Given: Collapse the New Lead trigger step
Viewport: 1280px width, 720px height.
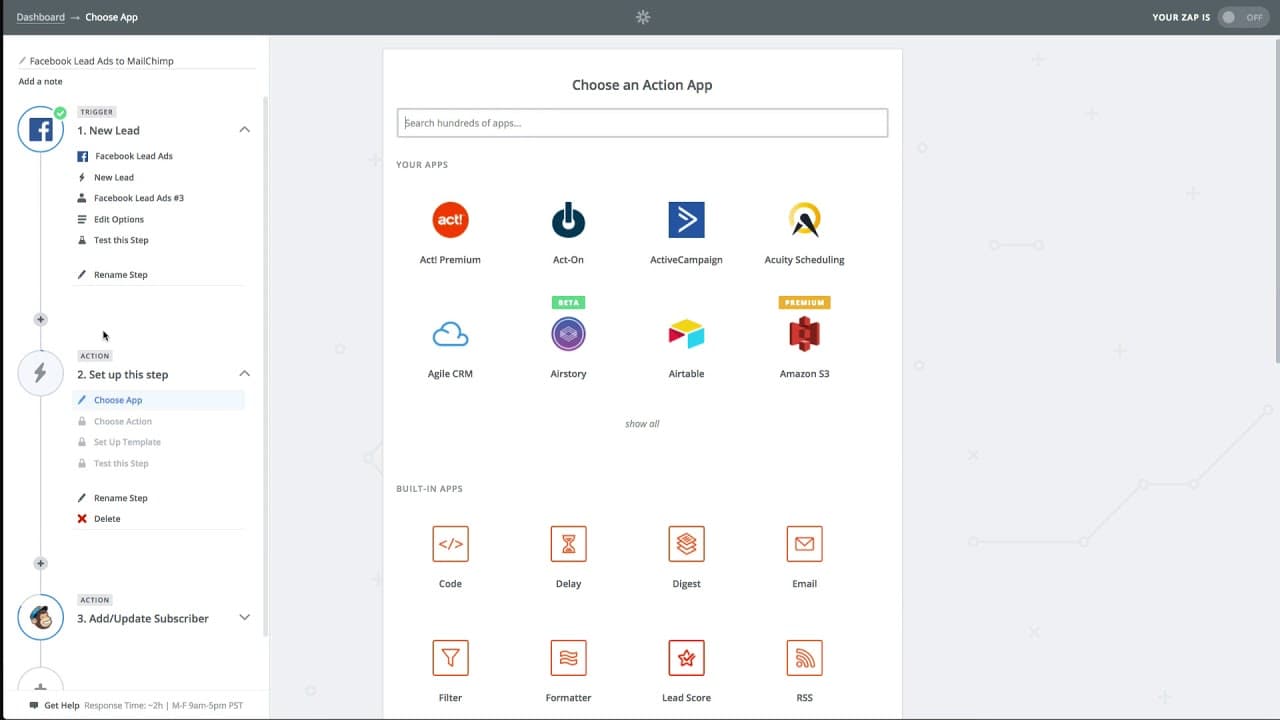Looking at the screenshot, I should (x=244, y=129).
